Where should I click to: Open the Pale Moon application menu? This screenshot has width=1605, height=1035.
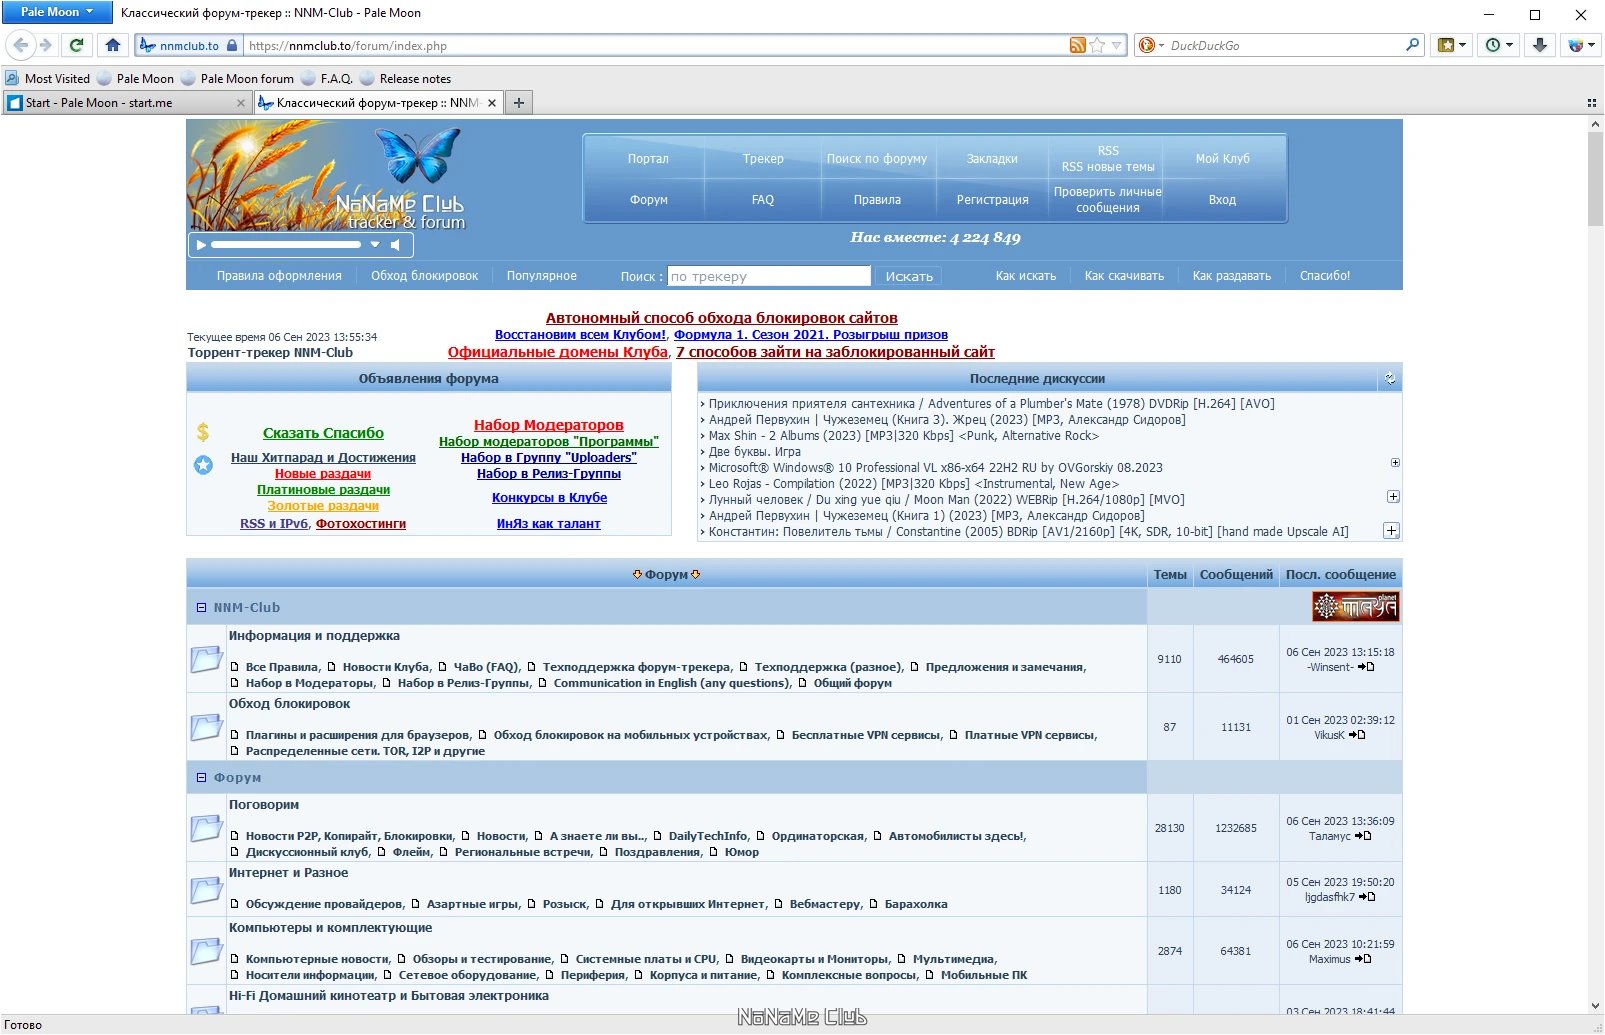(58, 12)
